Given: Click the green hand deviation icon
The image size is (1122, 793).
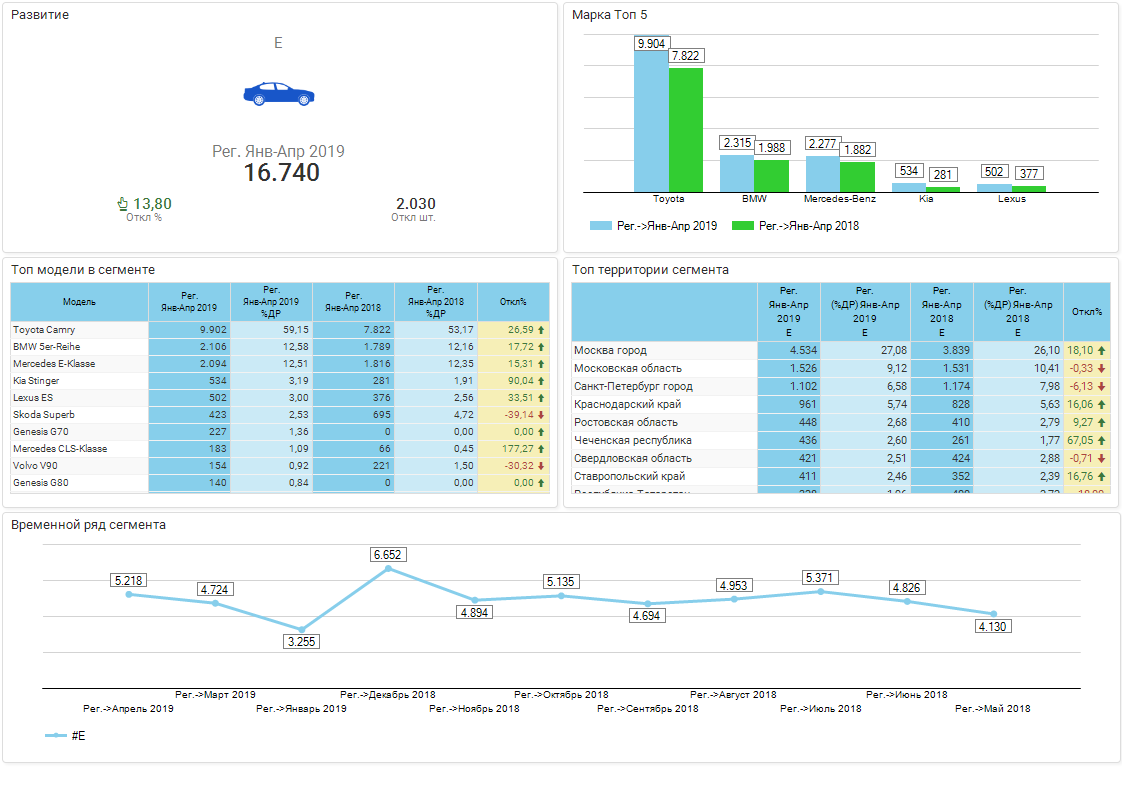Looking at the screenshot, I should tap(123, 204).
